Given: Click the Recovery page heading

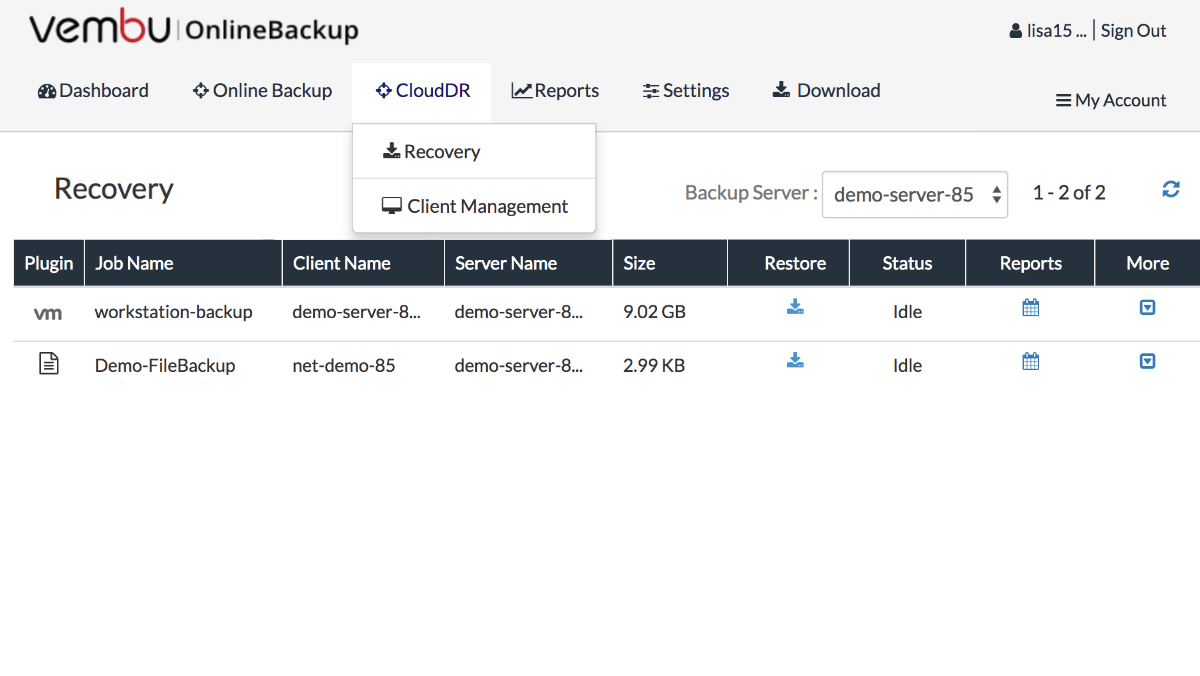Looking at the screenshot, I should [x=114, y=189].
